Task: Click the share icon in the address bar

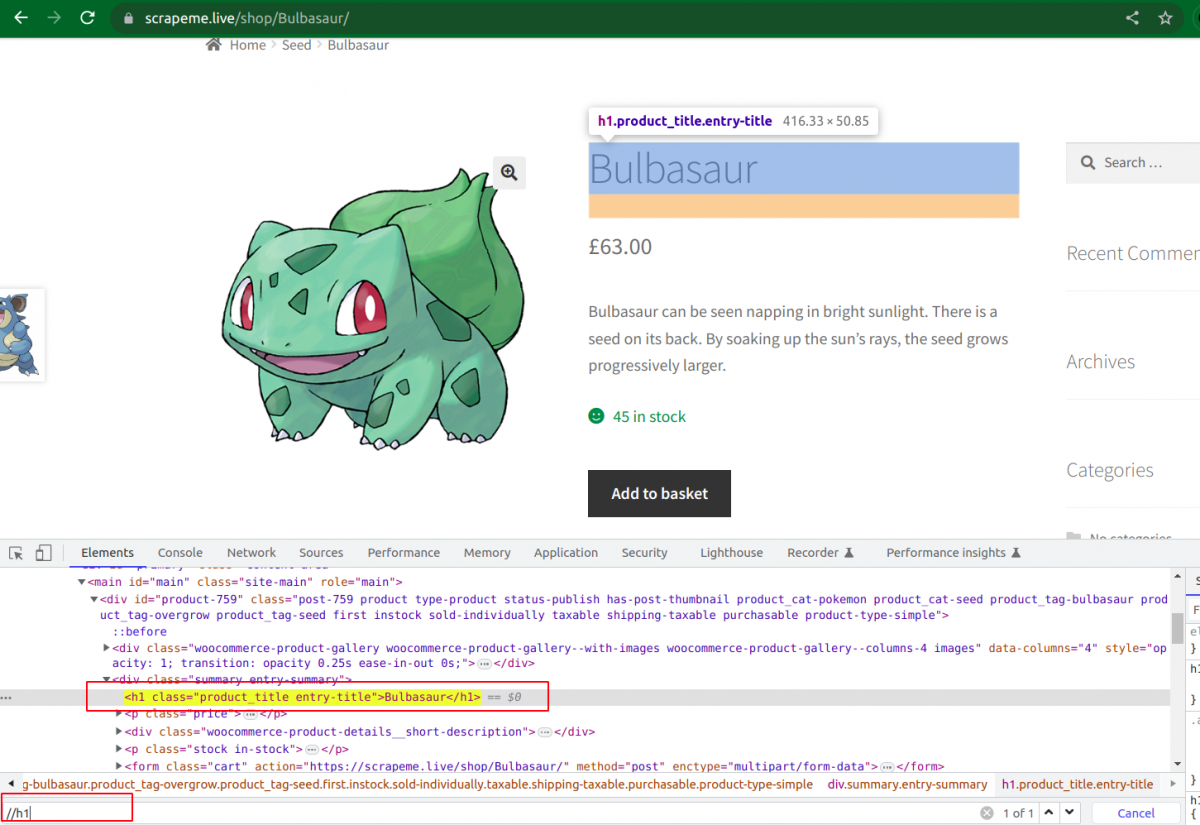Action: (x=1131, y=17)
